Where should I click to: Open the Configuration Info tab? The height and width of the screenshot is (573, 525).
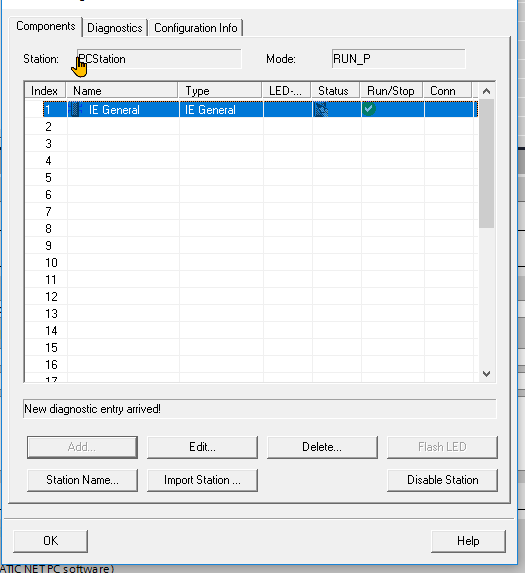195,28
